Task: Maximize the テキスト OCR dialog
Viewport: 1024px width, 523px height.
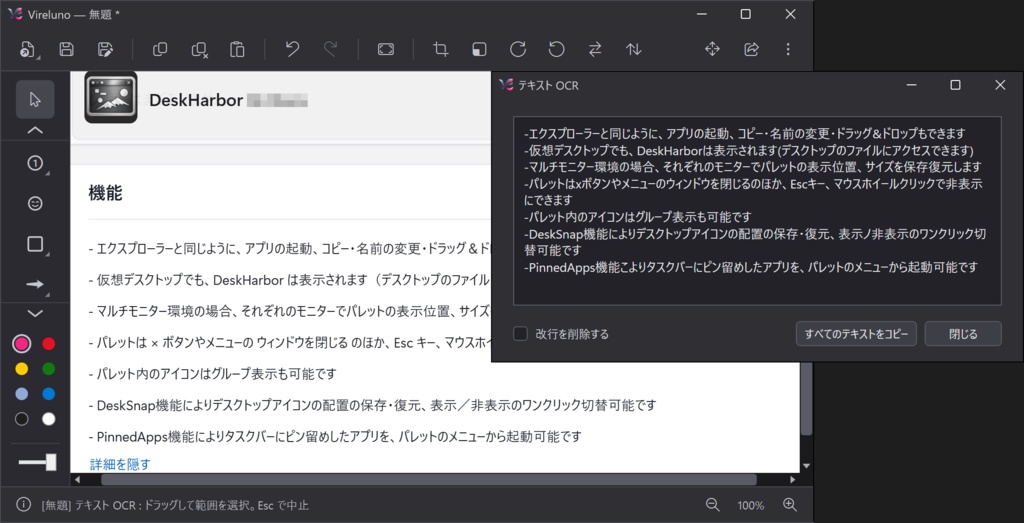Action: 955,85
